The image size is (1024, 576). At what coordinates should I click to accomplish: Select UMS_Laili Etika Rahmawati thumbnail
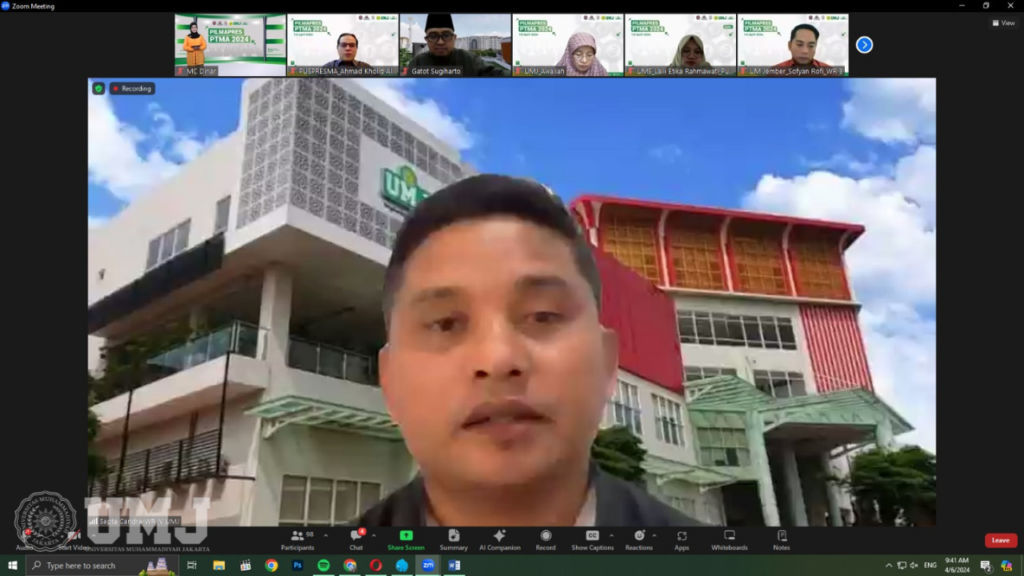[x=680, y=45]
